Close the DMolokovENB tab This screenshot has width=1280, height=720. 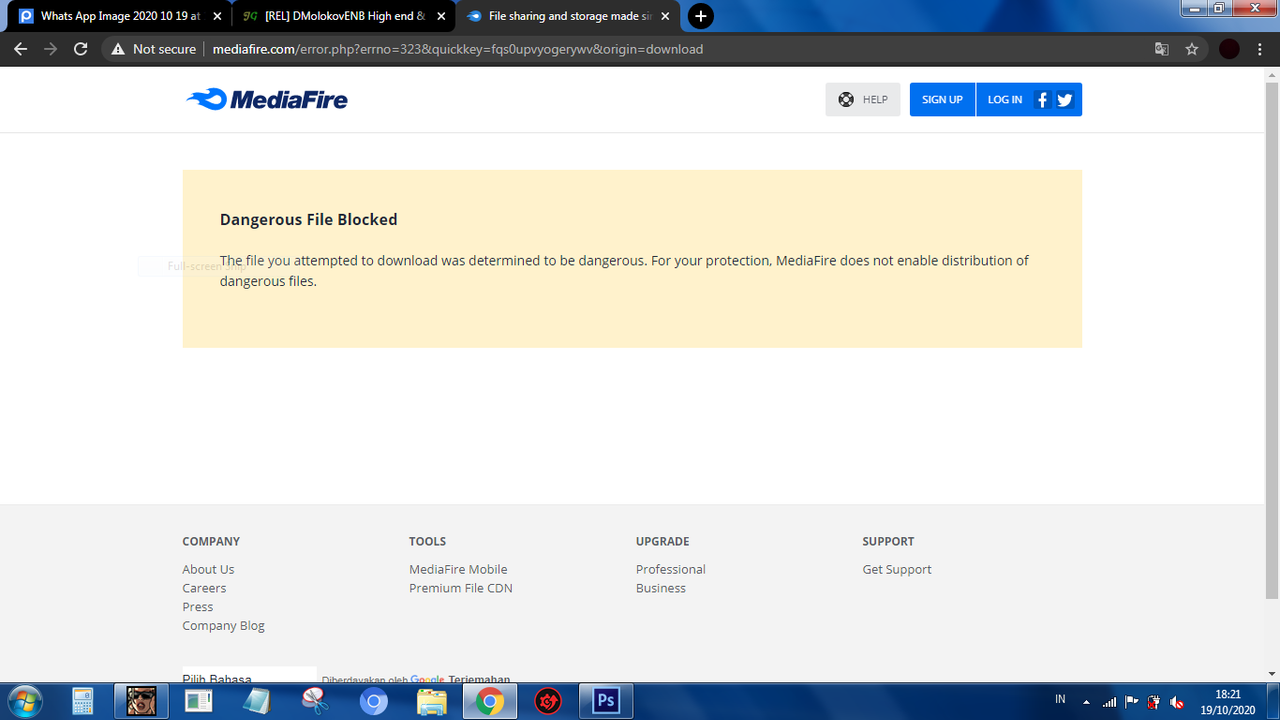tap(441, 16)
